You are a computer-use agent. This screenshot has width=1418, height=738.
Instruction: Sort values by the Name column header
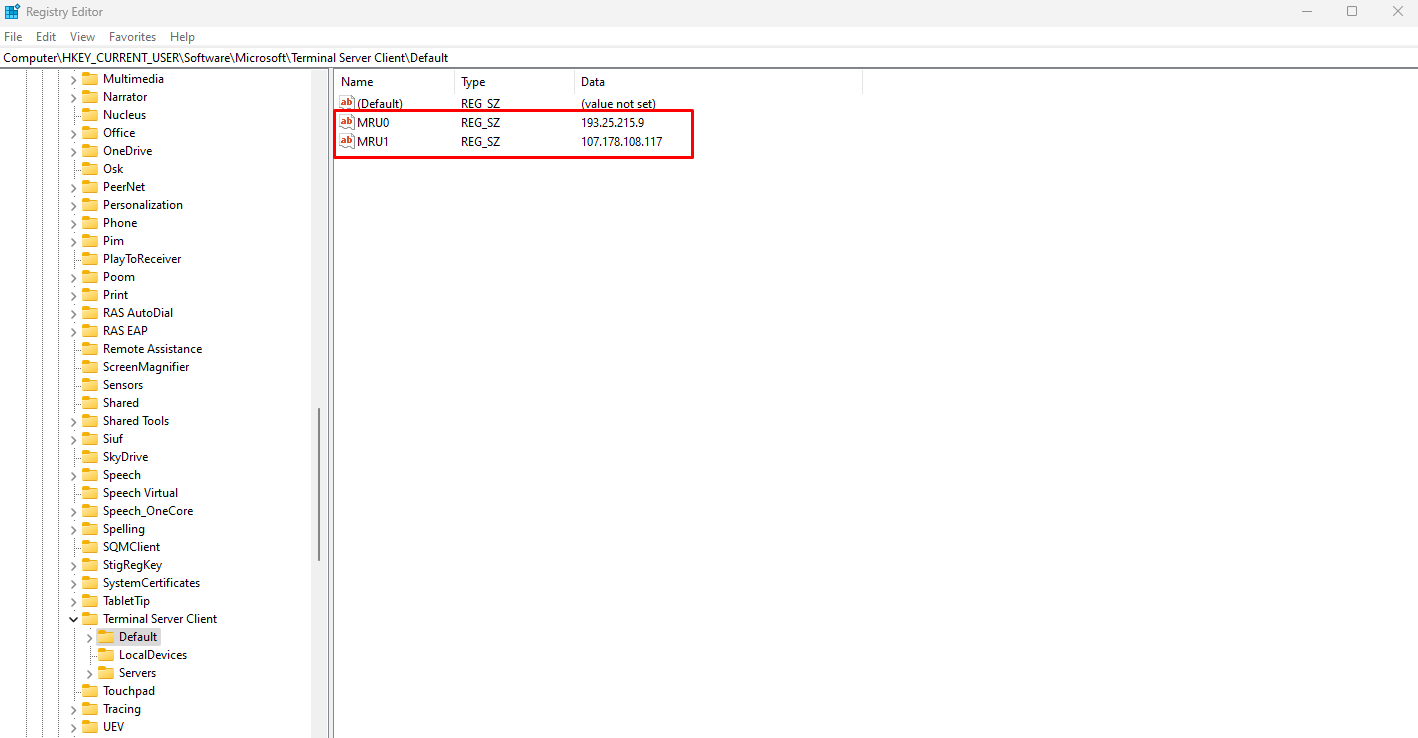[x=395, y=82]
